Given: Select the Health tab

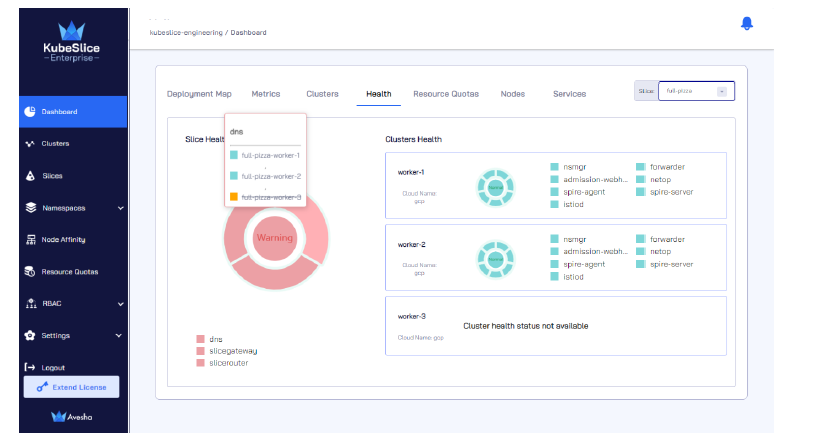Looking at the screenshot, I should 379,94.
